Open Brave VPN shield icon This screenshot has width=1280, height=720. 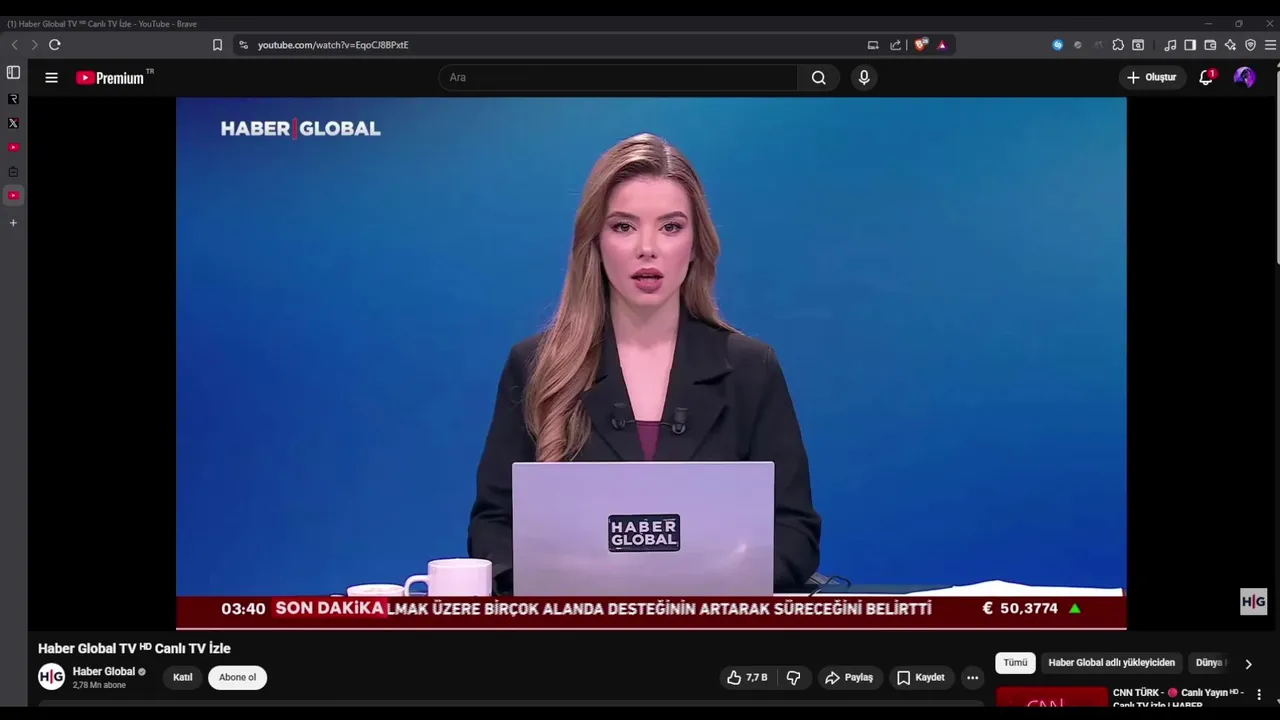click(1250, 45)
